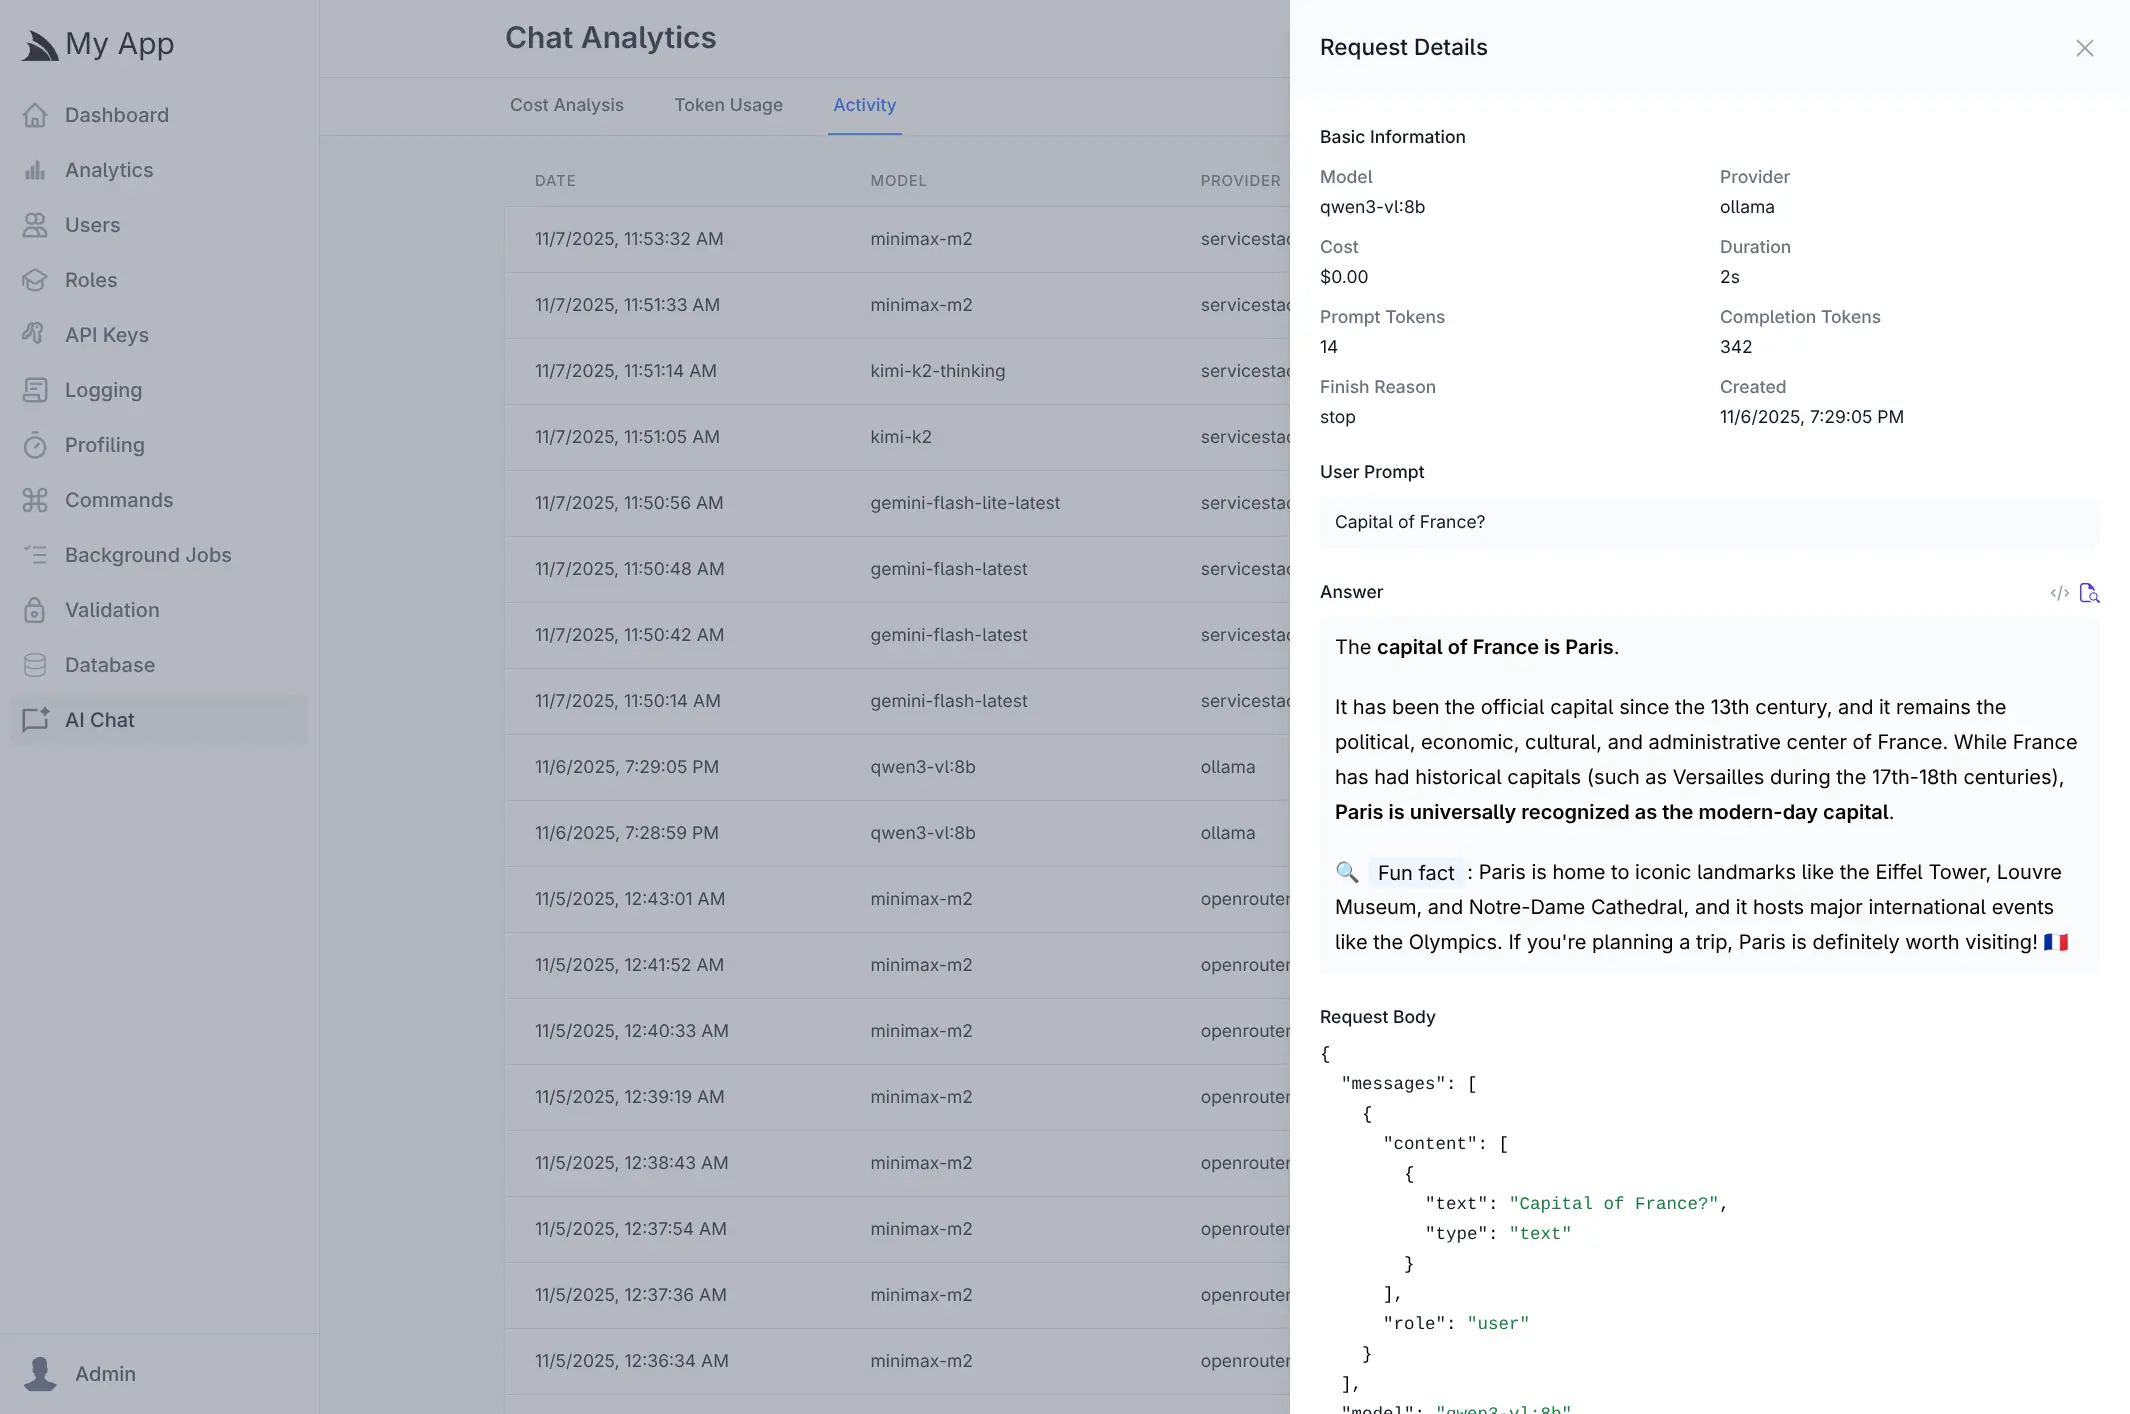Open Analytics via bar chart icon

[x=35, y=170]
